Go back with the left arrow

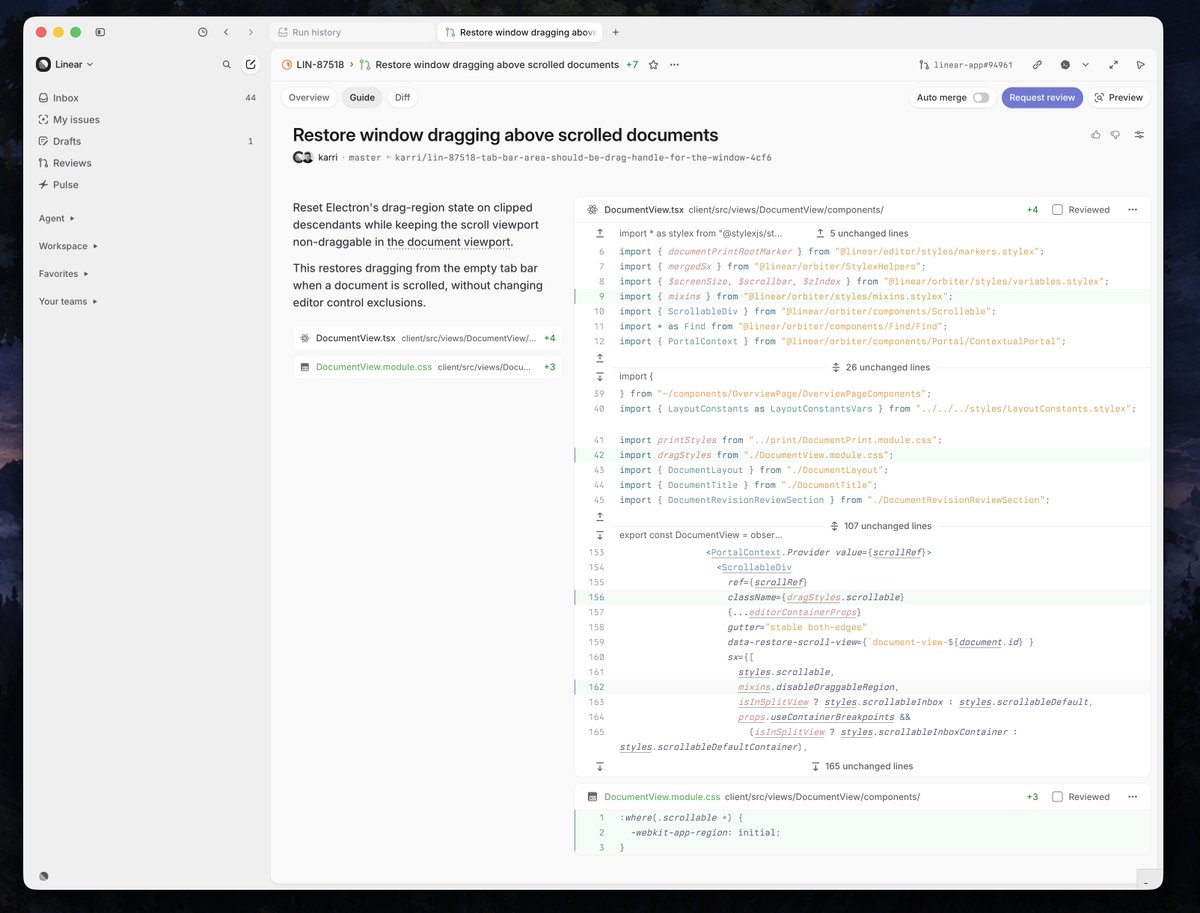point(226,32)
